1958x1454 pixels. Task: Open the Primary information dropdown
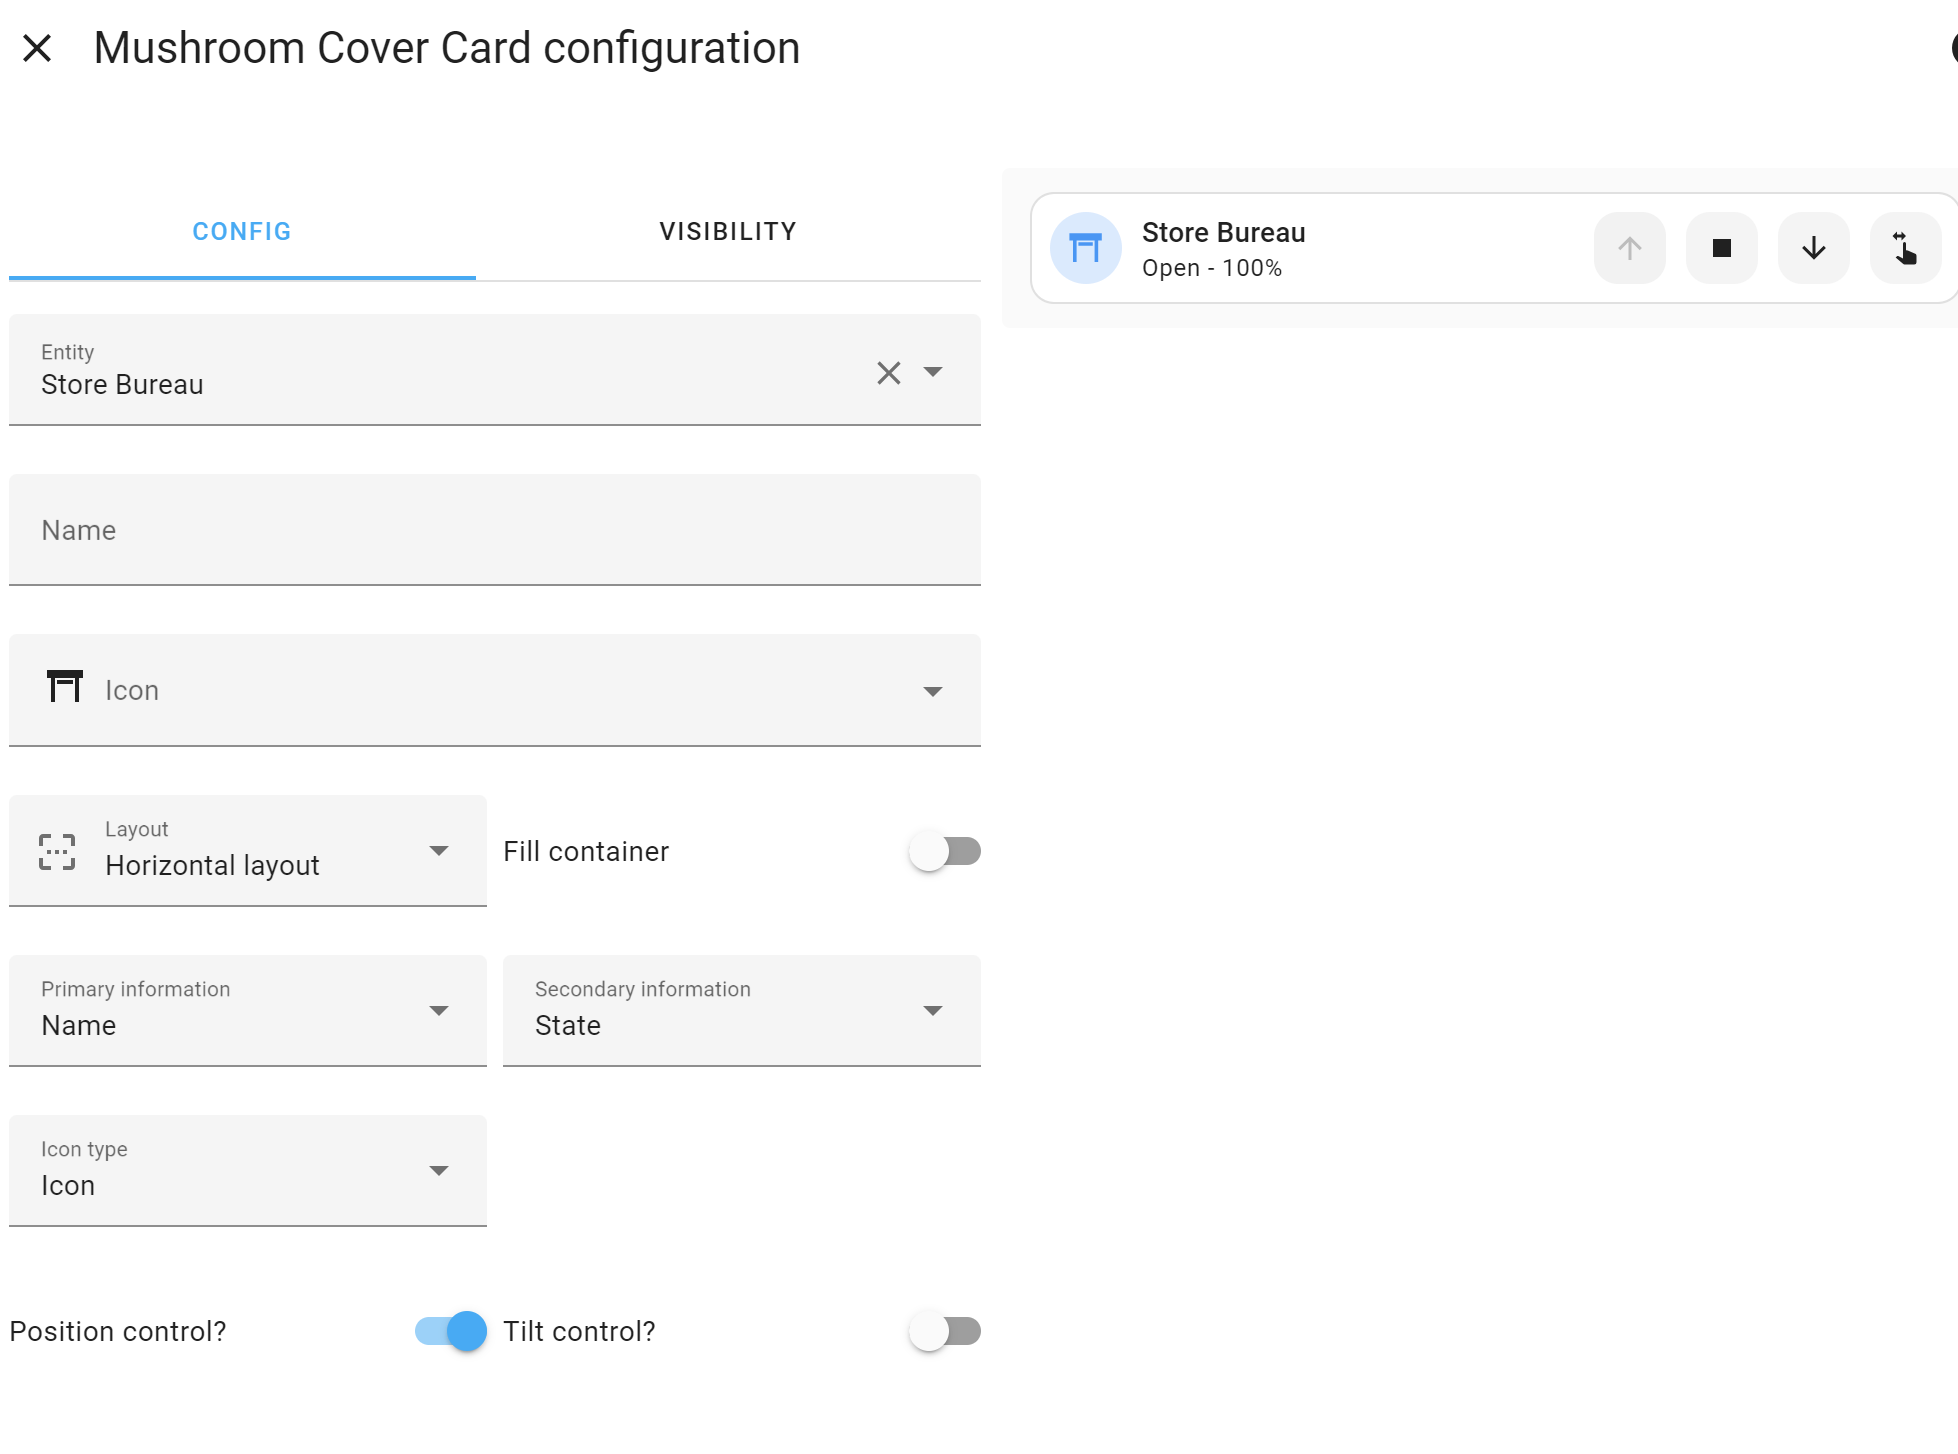(248, 1011)
